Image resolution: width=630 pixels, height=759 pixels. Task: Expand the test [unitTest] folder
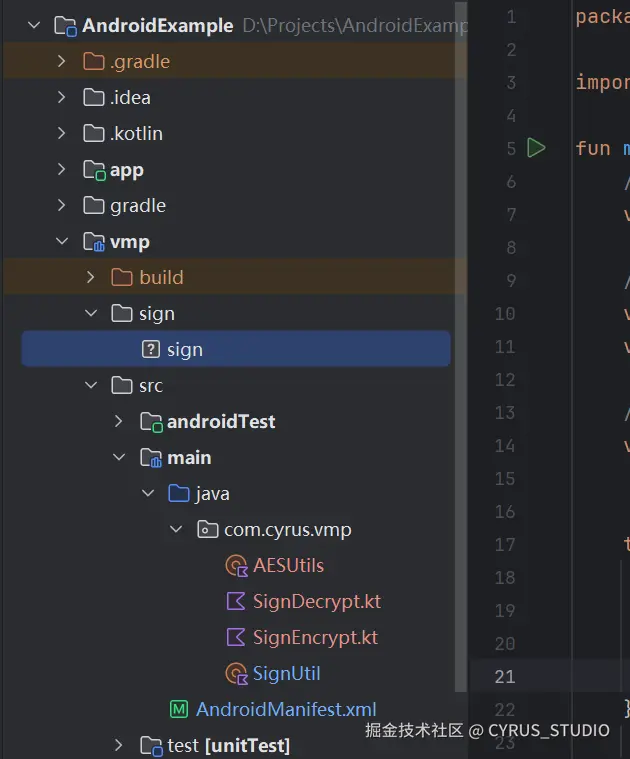point(119,745)
